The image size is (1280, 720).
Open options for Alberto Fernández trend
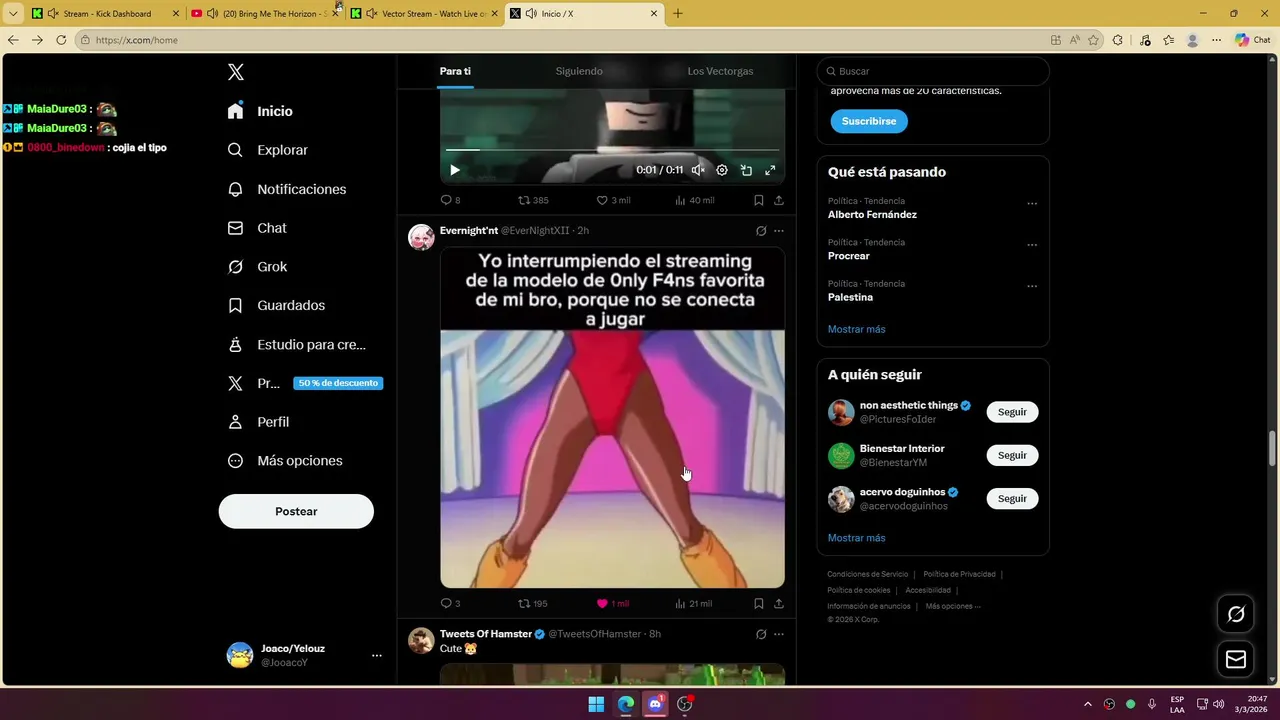point(1032,203)
